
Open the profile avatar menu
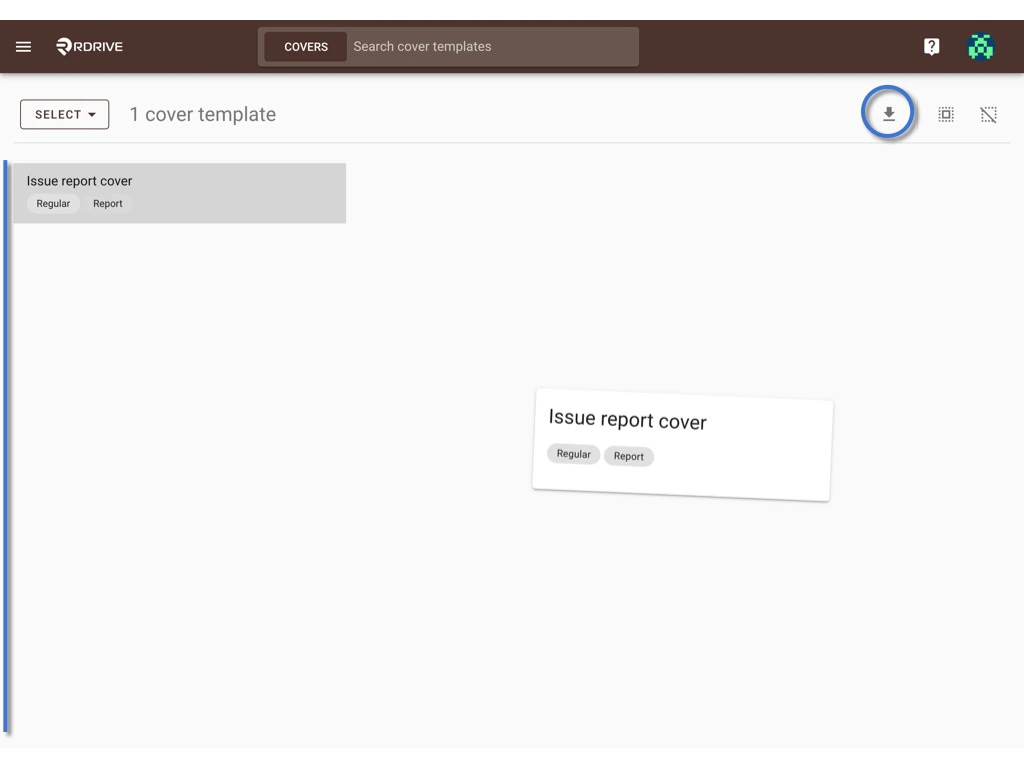coord(980,46)
